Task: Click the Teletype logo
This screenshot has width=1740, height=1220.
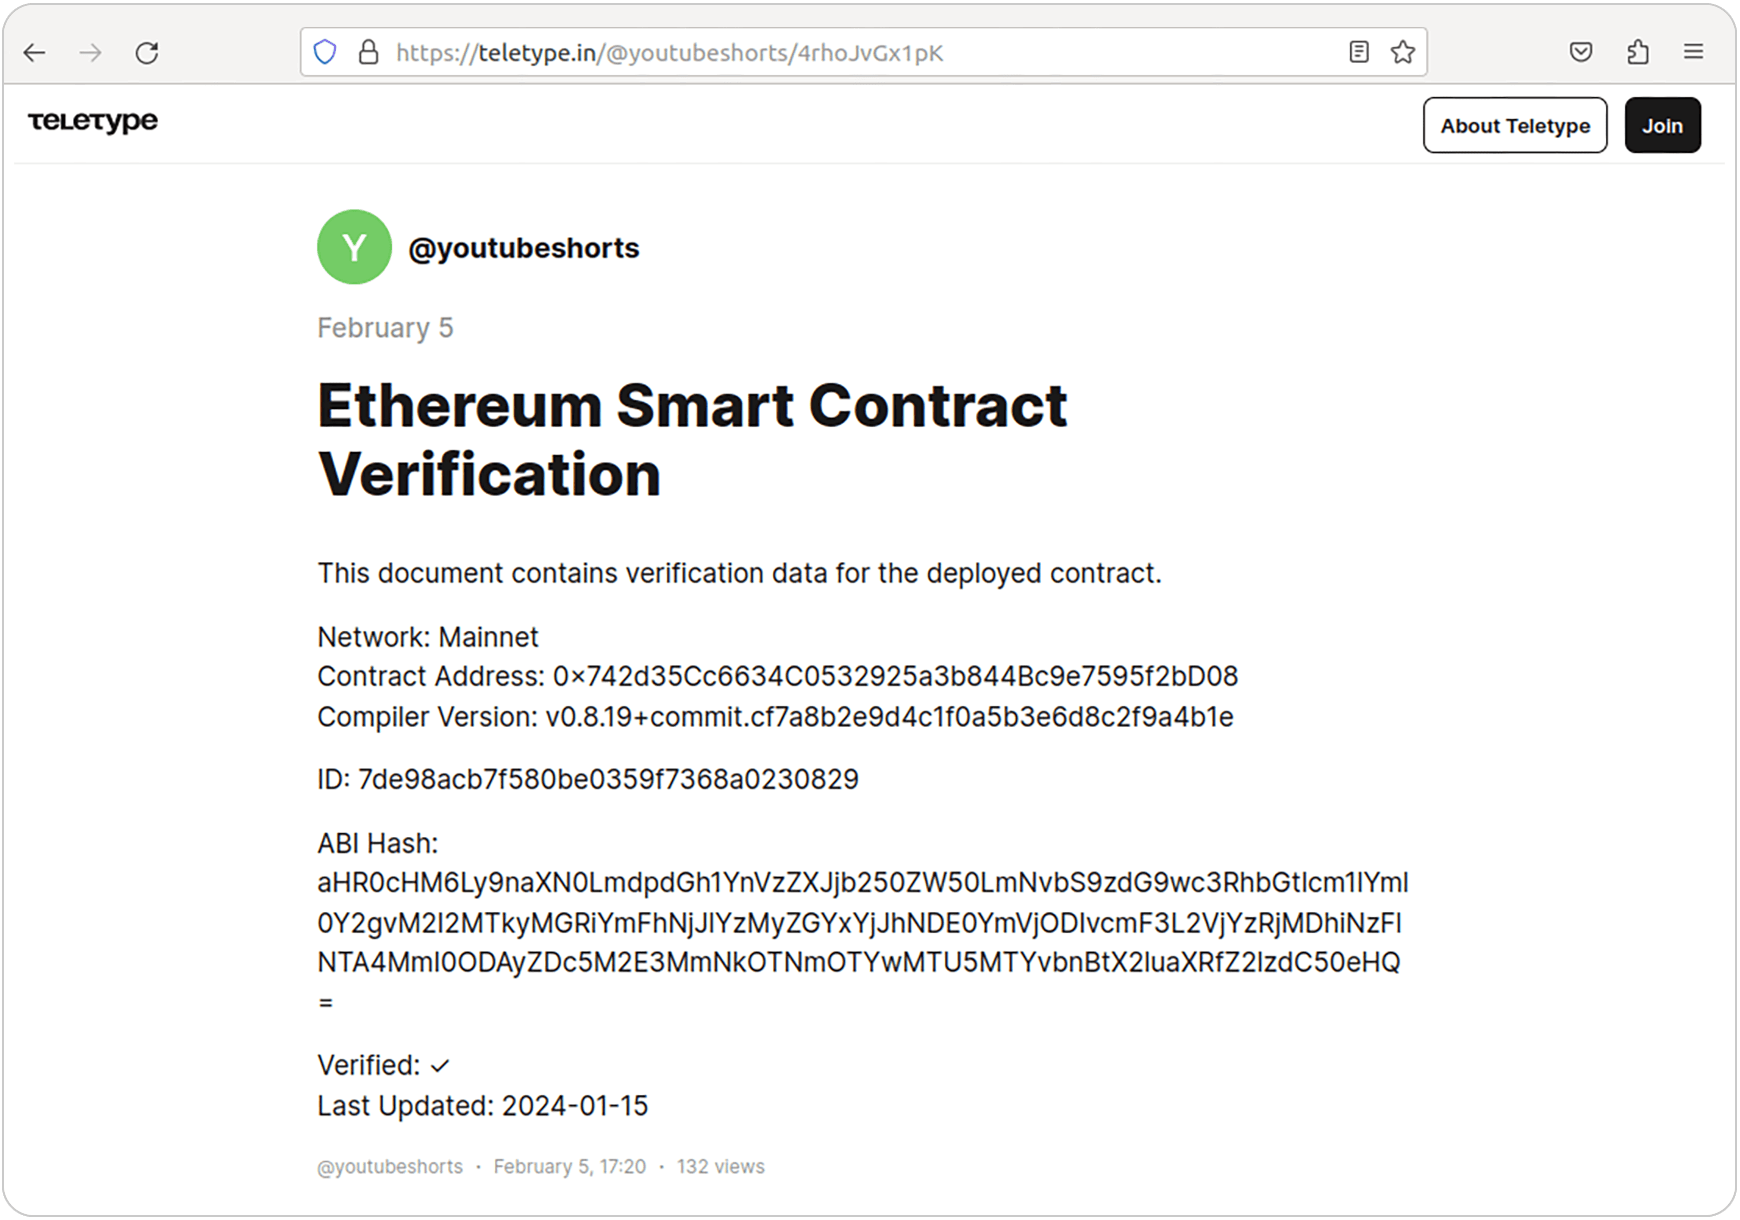Action: [x=93, y=122]
